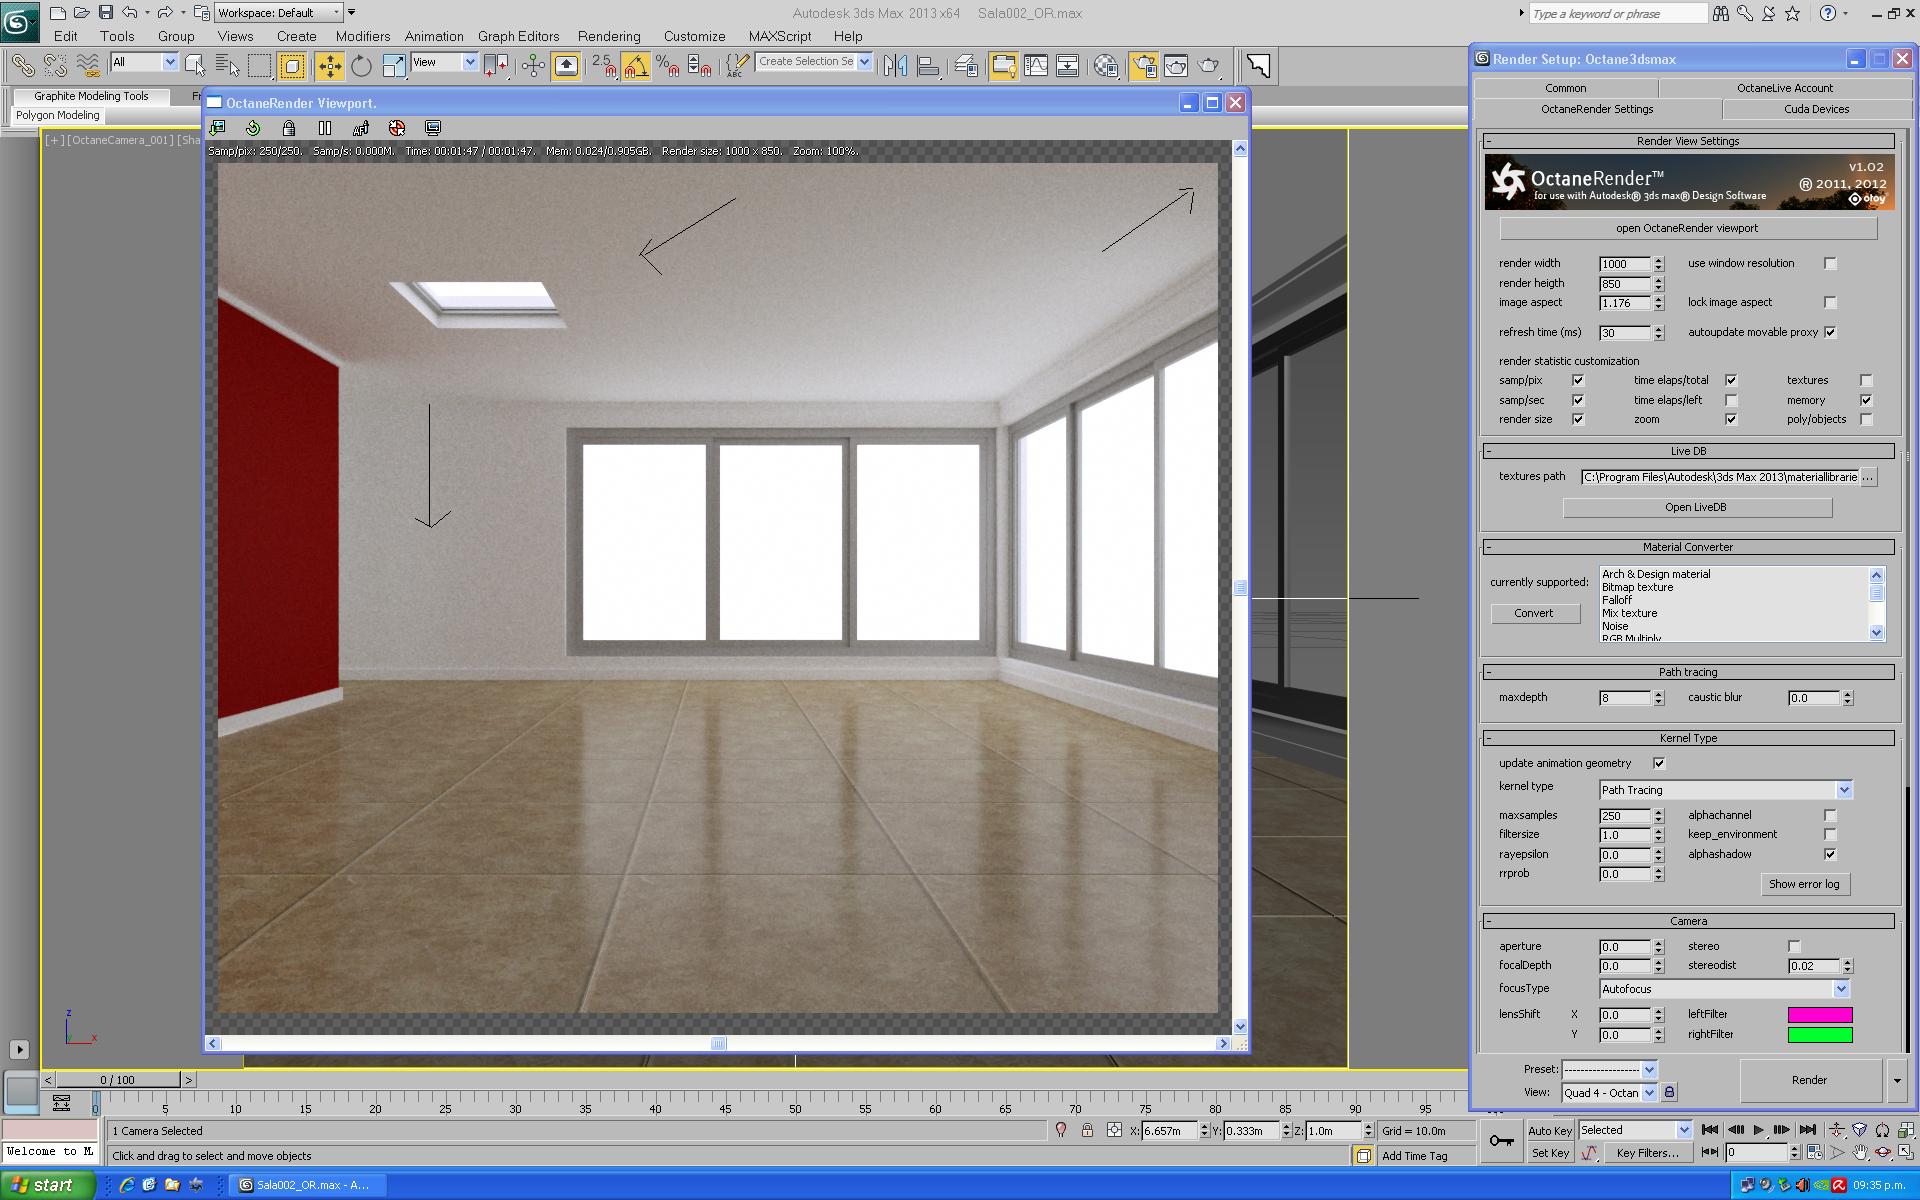The image size is (1920, 1200).
Task: Toggle the alphashadow checkbox
Action: 1830,855
